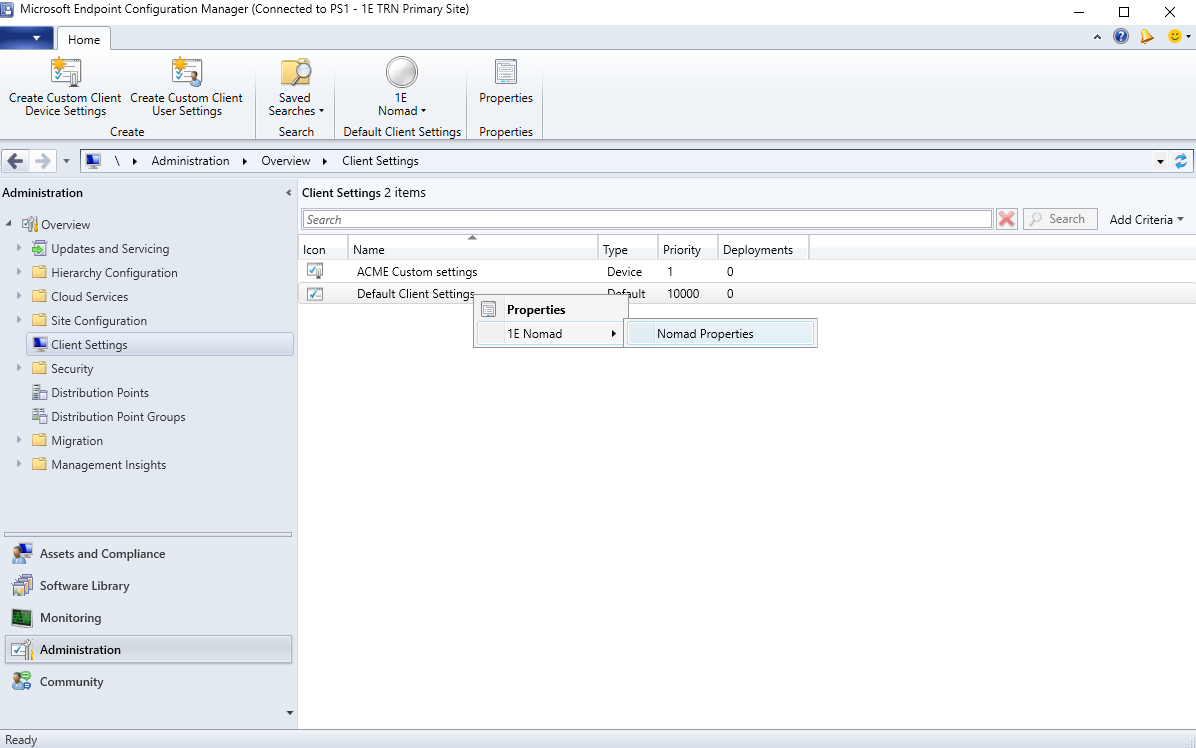The width and height of the screenshot is (1196, 748).
Task: Click Client Settings in the breadcrumb
Action: (x=380, y=161)
